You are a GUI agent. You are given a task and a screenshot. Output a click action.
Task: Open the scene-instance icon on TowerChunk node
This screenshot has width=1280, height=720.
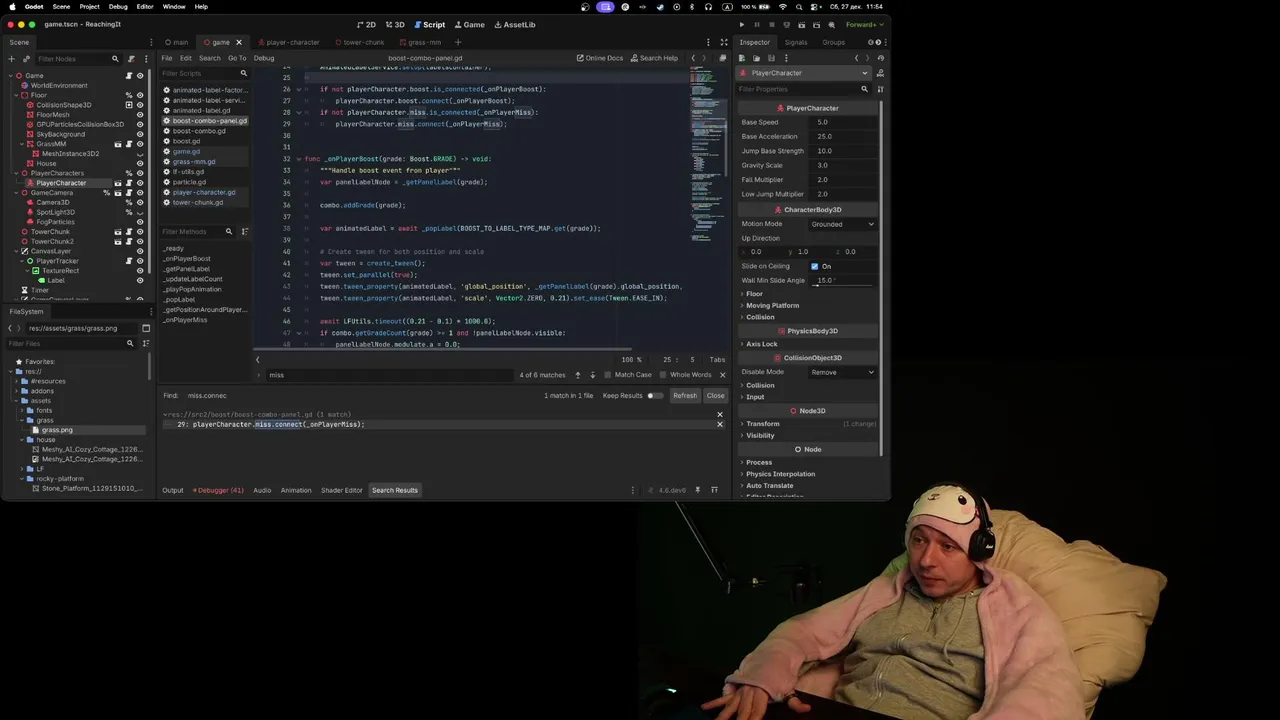pos(118,232)
